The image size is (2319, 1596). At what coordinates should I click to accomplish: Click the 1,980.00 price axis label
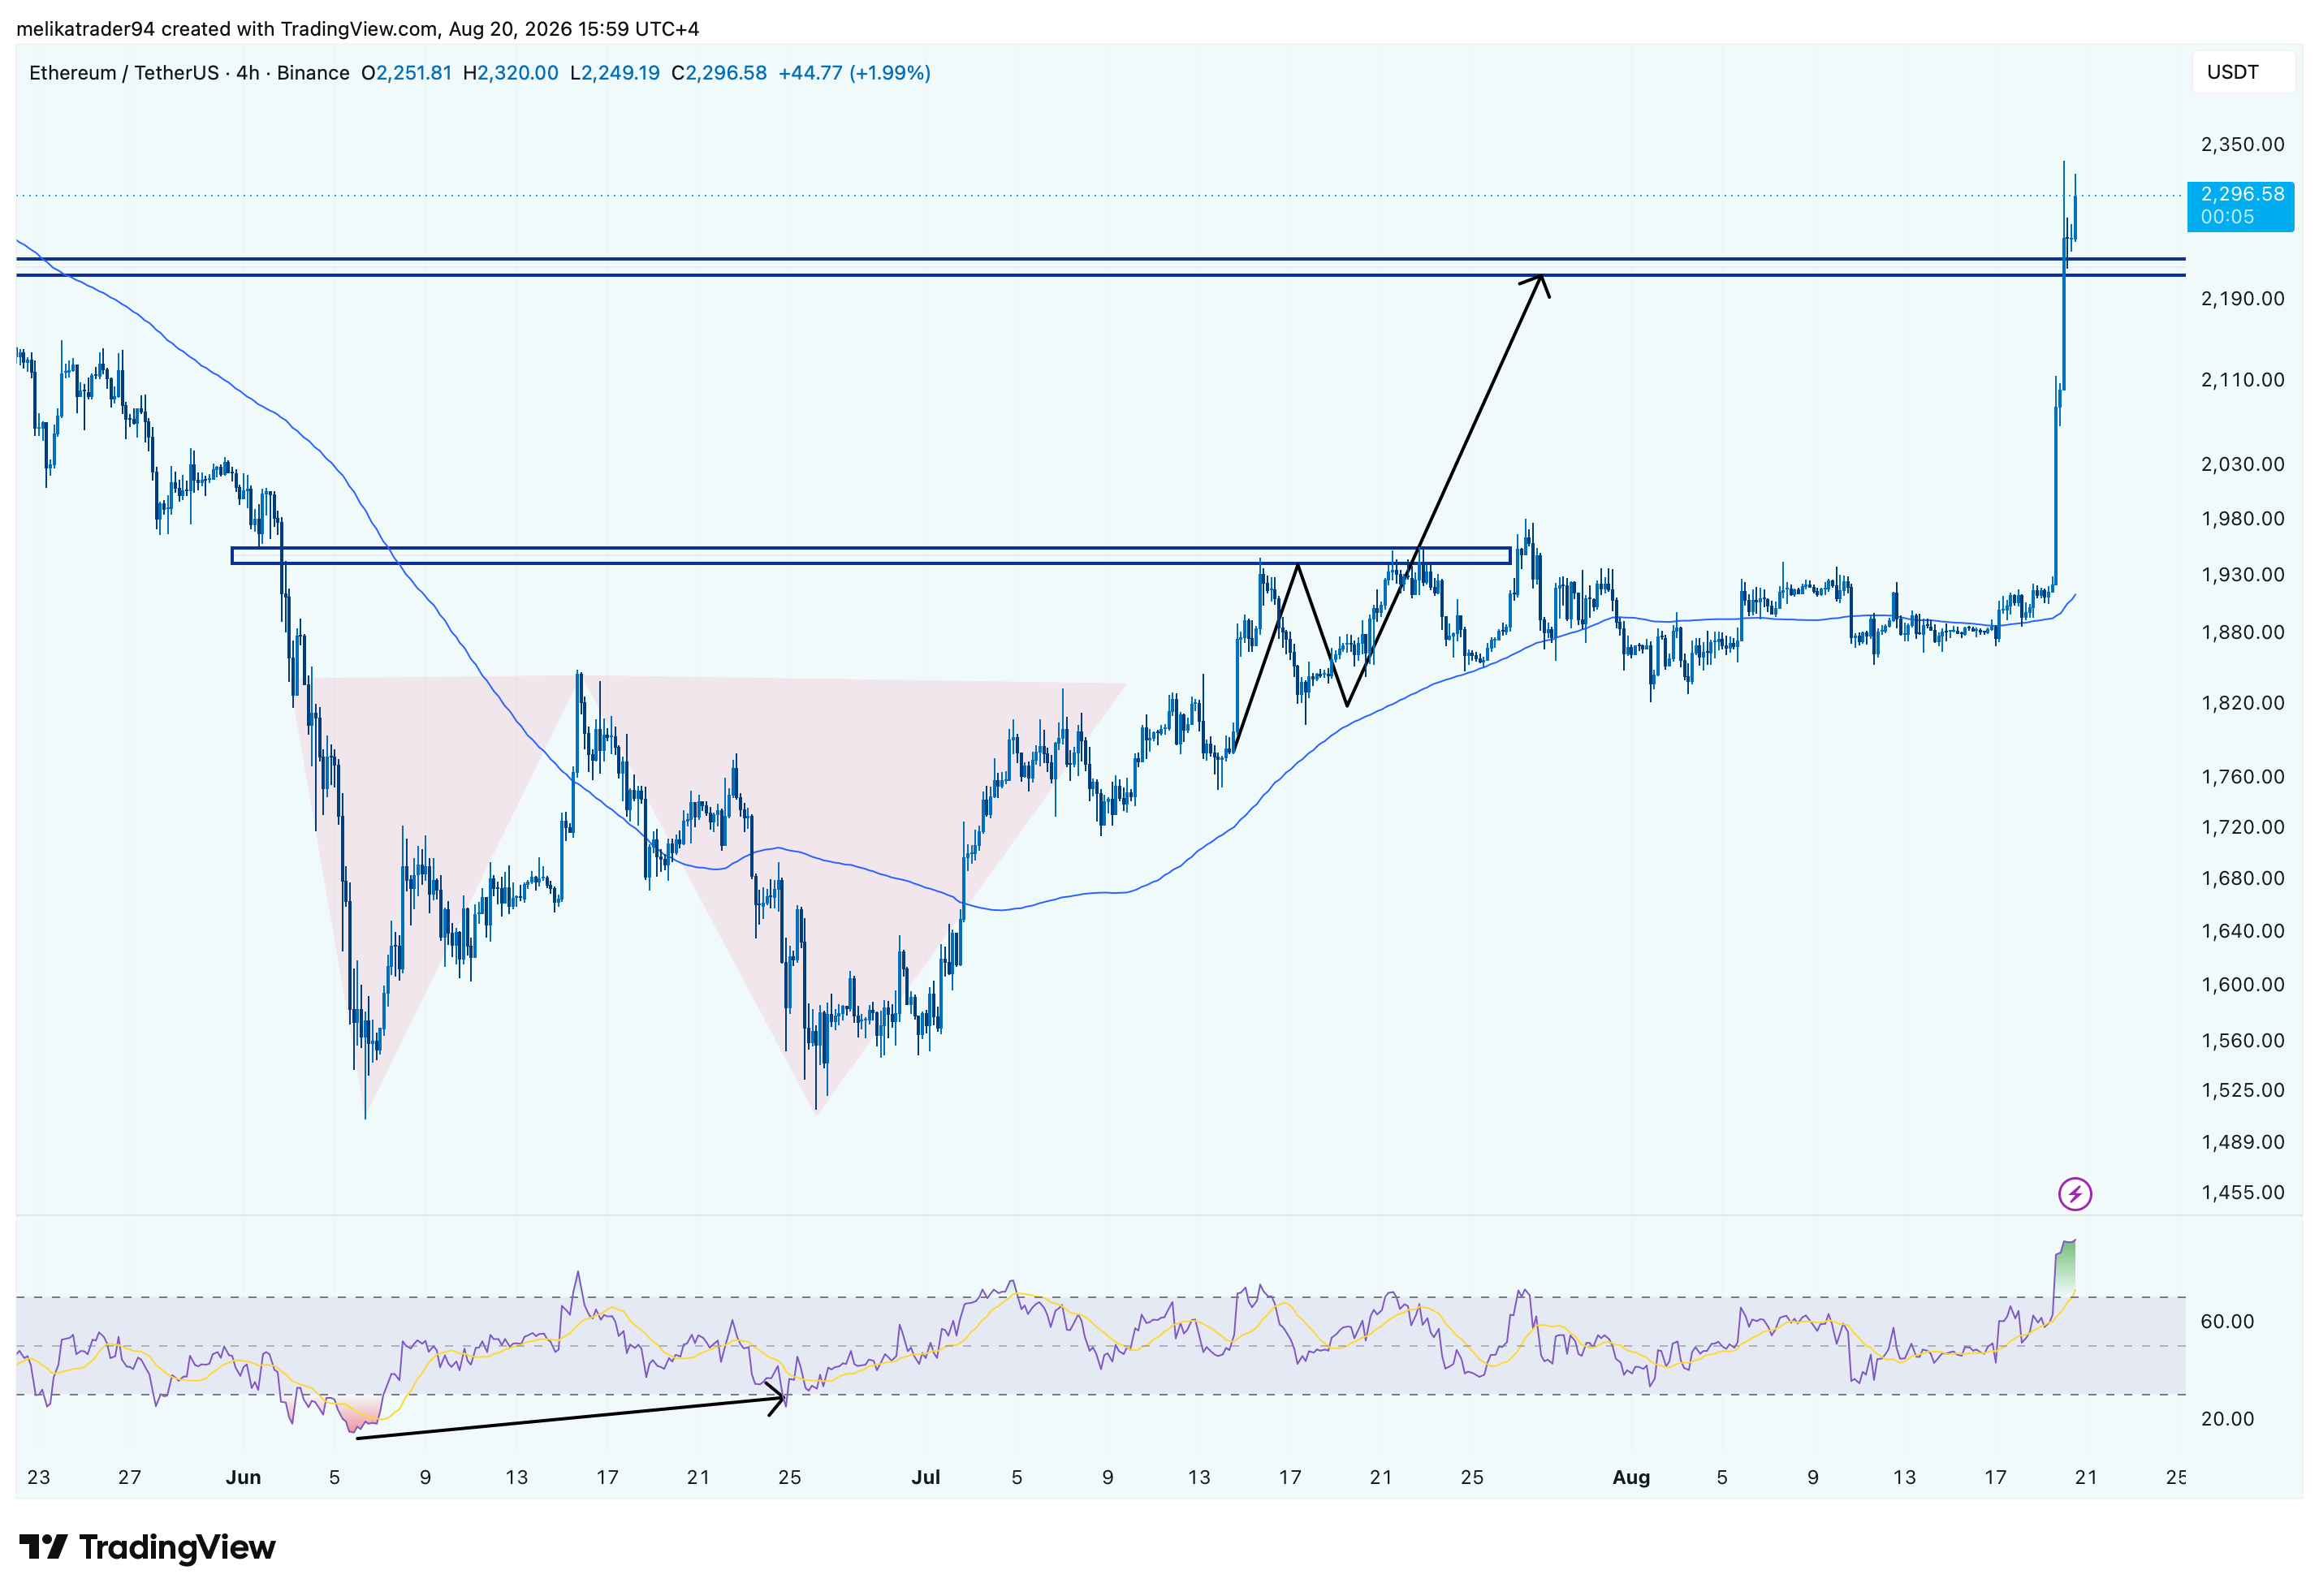point(2242,518)
